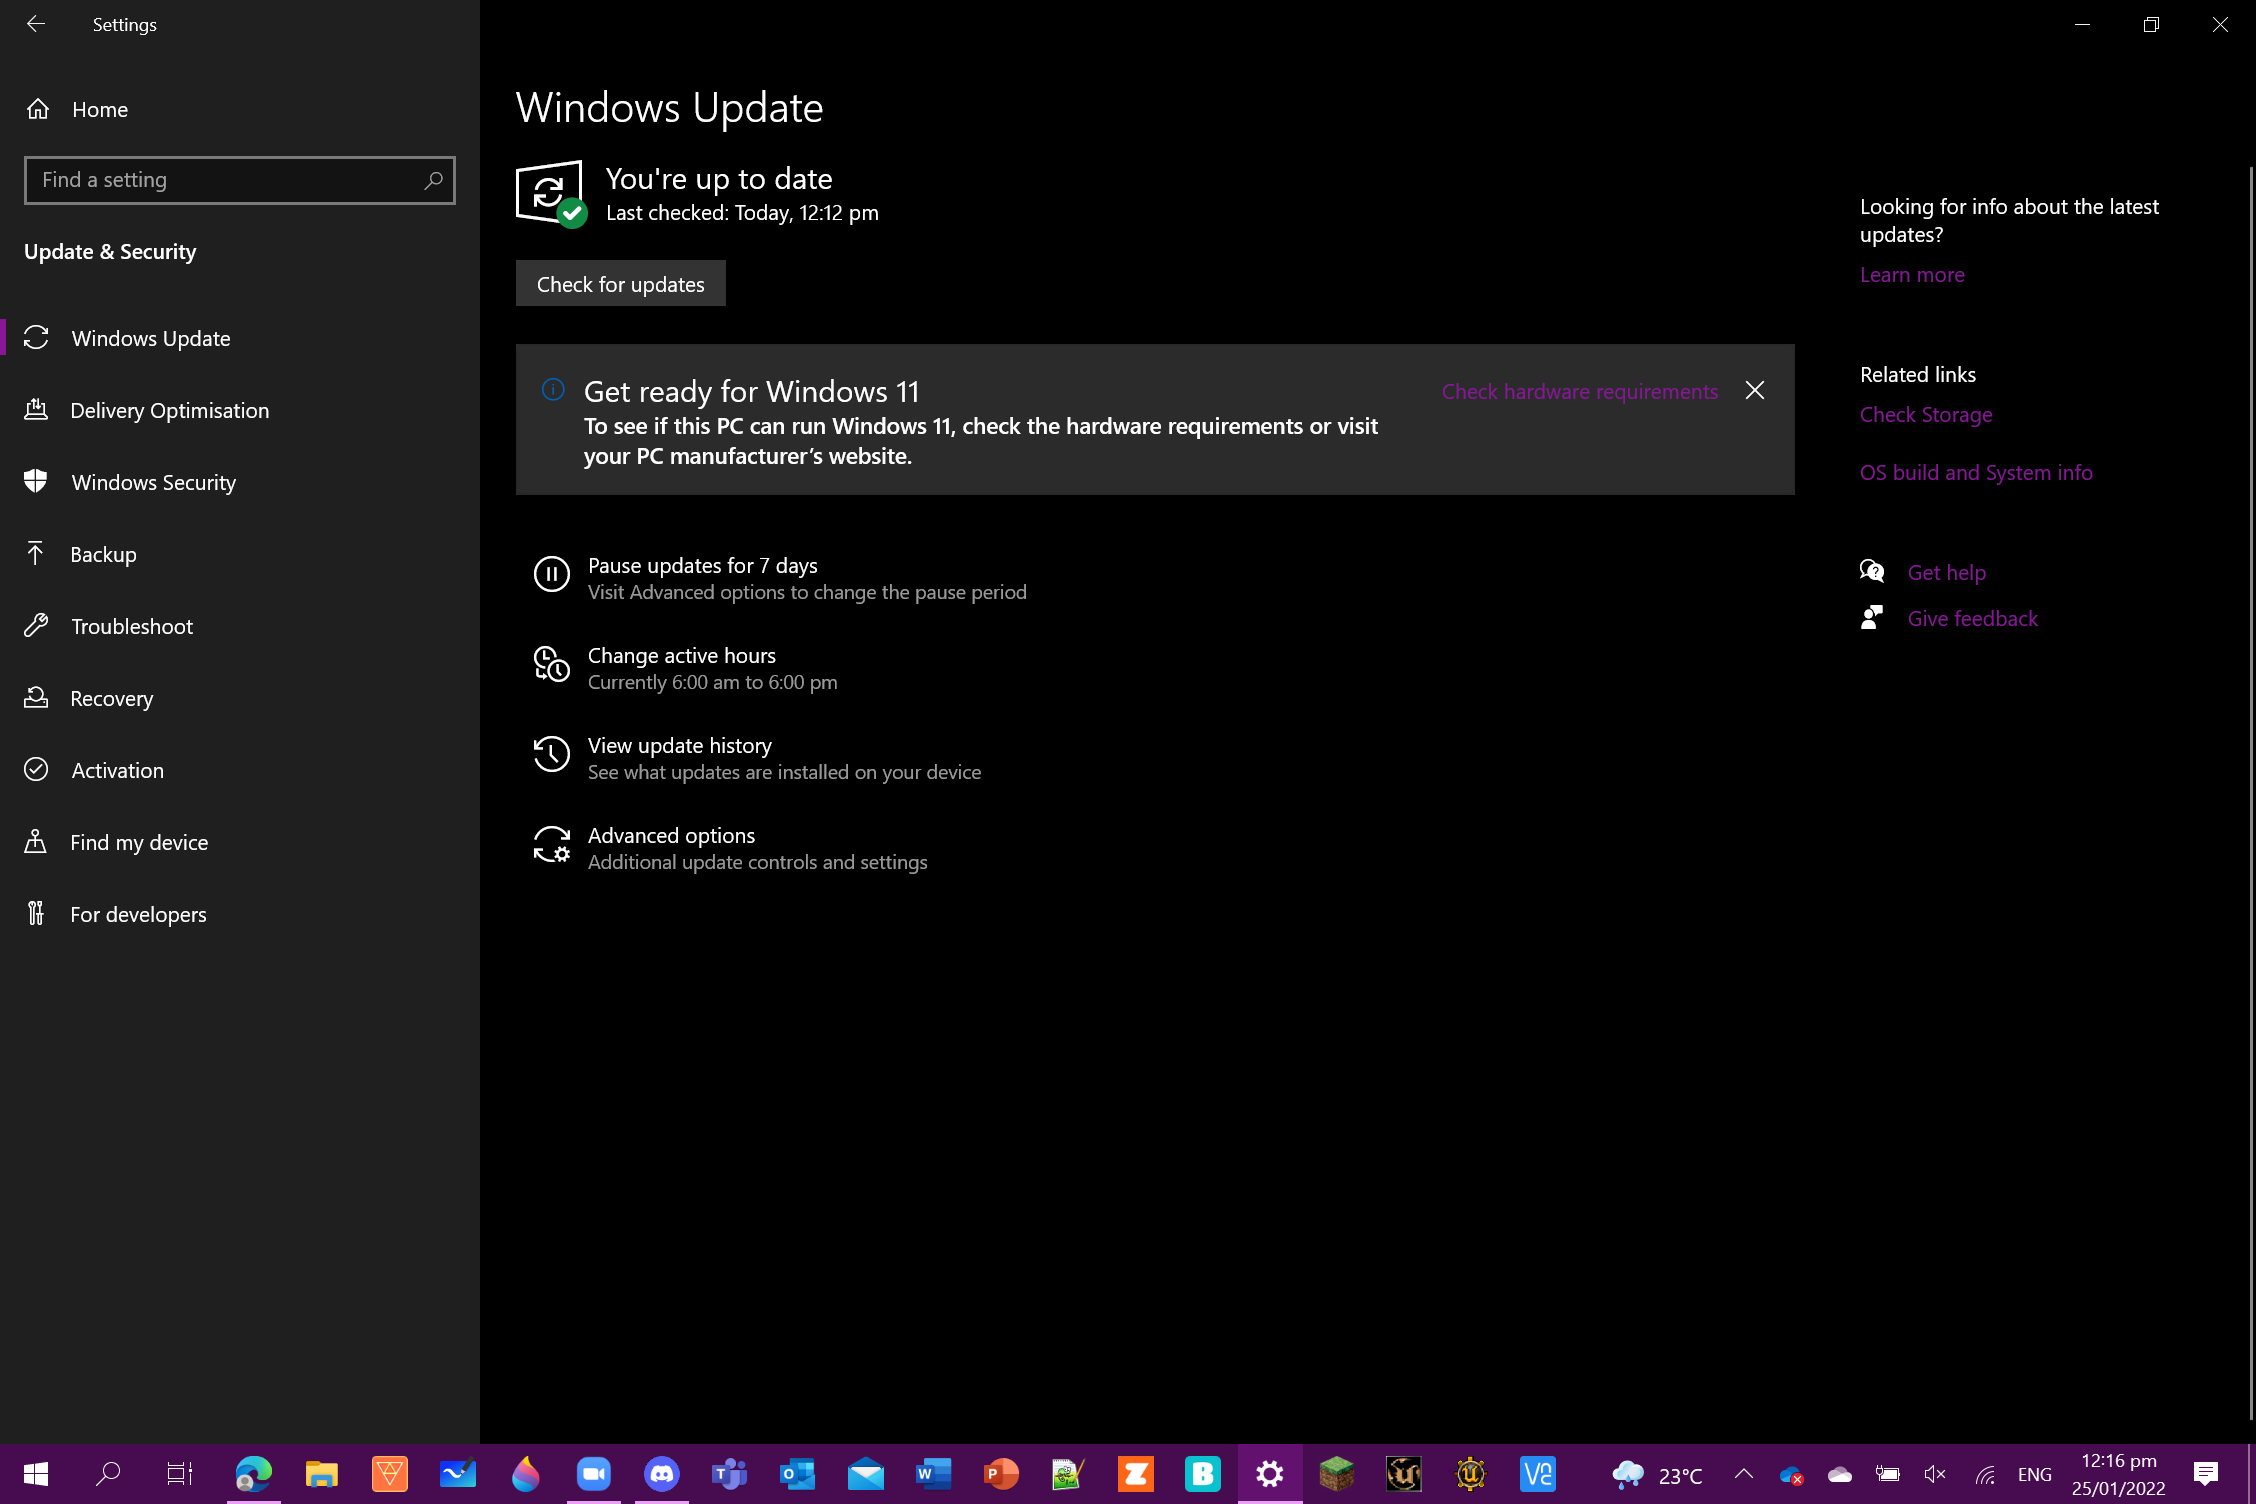Open the Action Center notifications icon
The height and width of the screenshot is (1504, 2256).
2206,1474
